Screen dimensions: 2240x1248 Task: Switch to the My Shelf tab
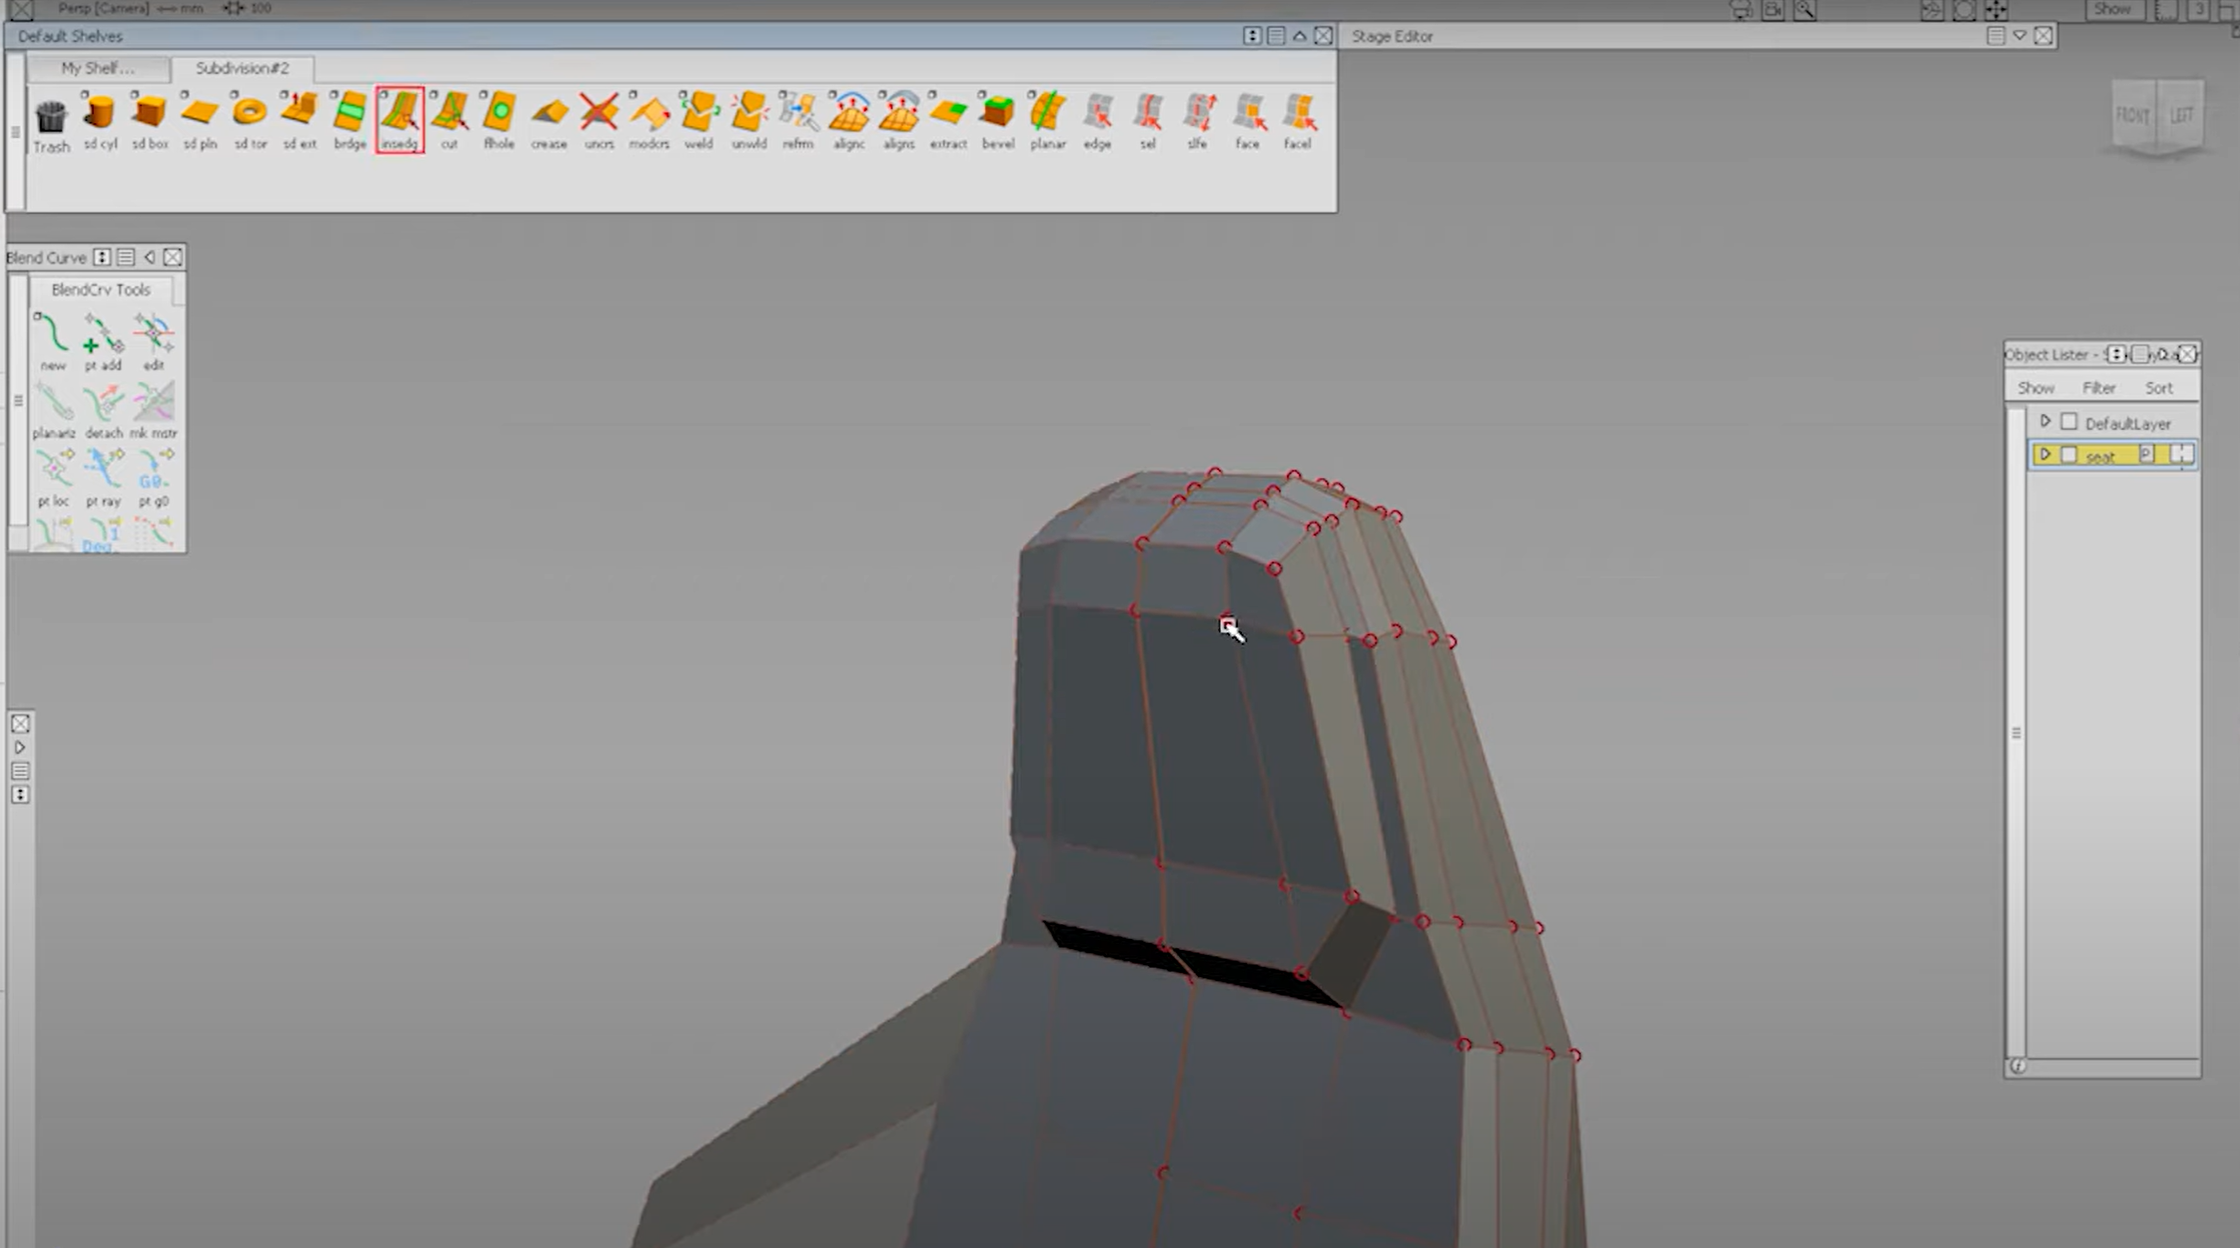97,69
